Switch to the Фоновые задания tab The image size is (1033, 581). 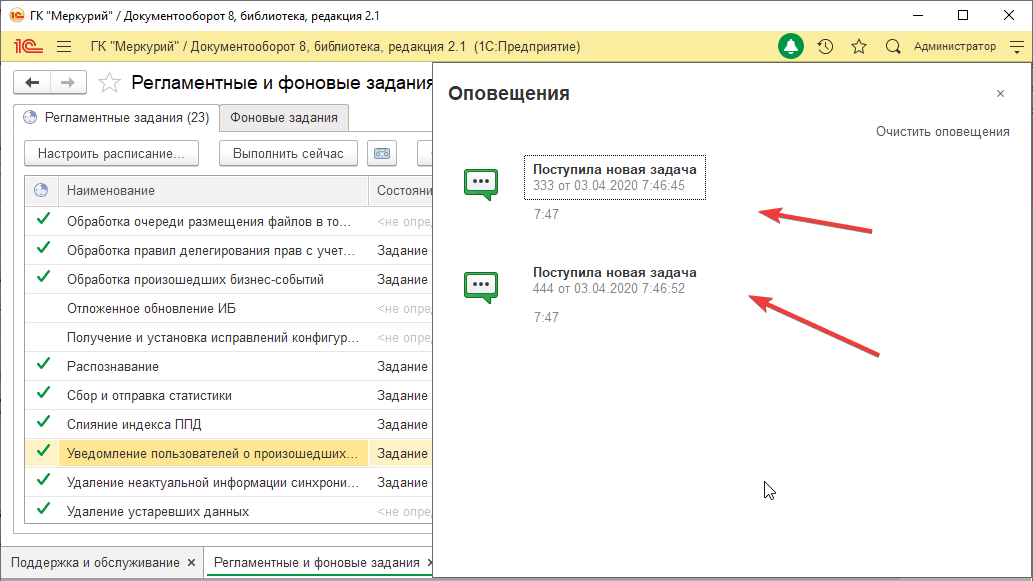[284, 118]
